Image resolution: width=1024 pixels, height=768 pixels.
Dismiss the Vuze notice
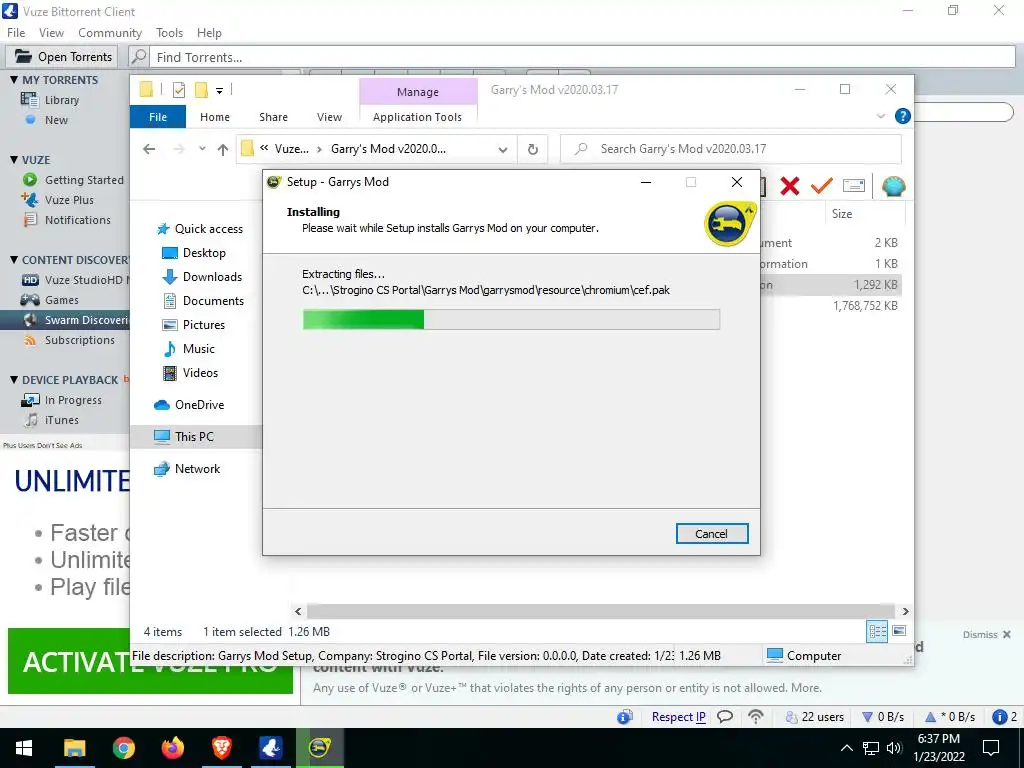(987, 635)
